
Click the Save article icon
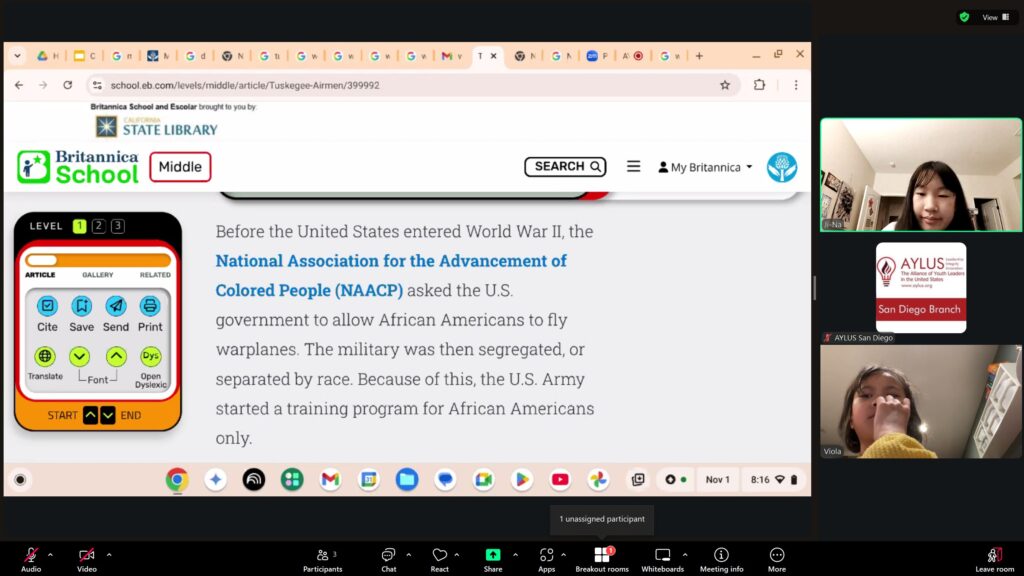click(x=82, y=306)
